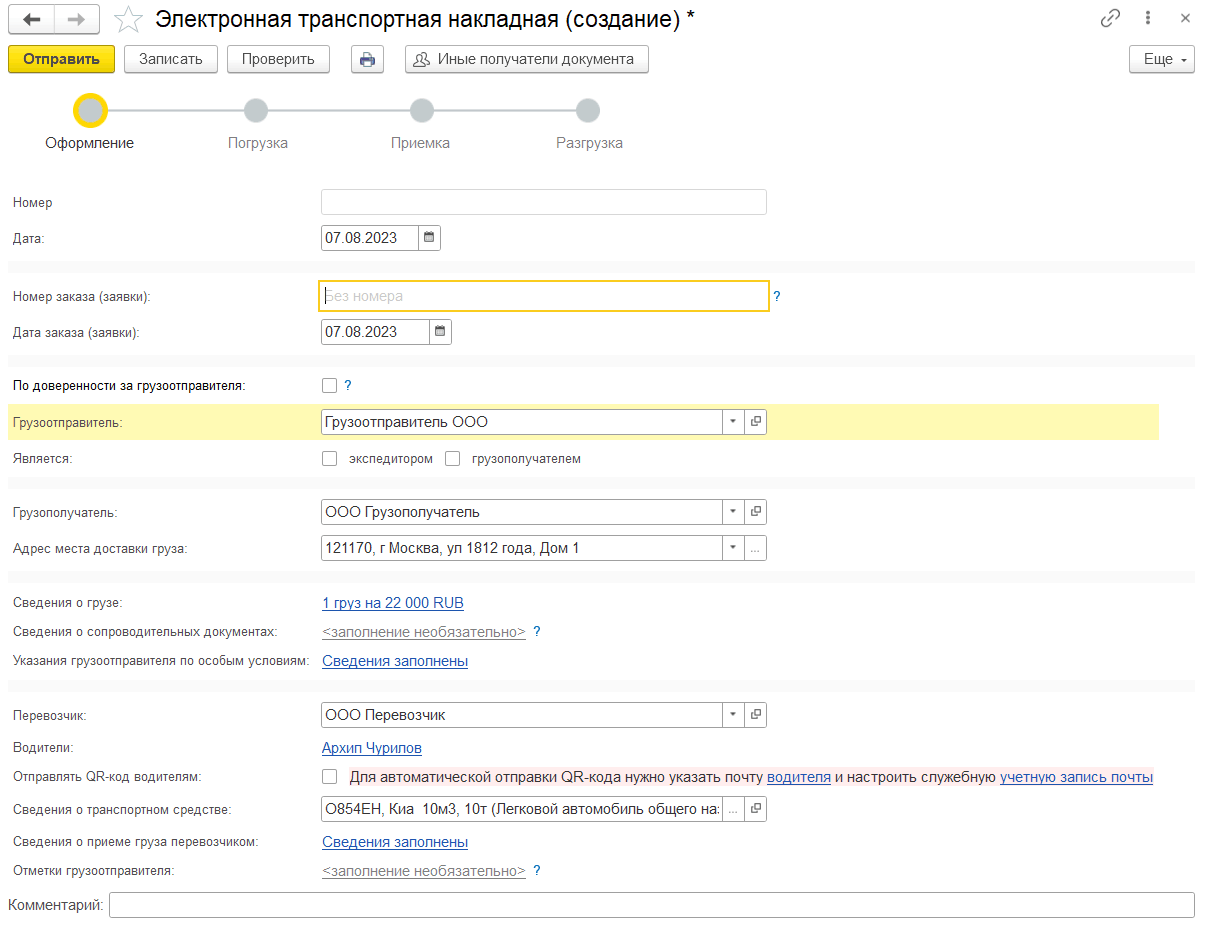
Task: Expand Адрес места доставки груза dropdown
Action: pos(732,548)
